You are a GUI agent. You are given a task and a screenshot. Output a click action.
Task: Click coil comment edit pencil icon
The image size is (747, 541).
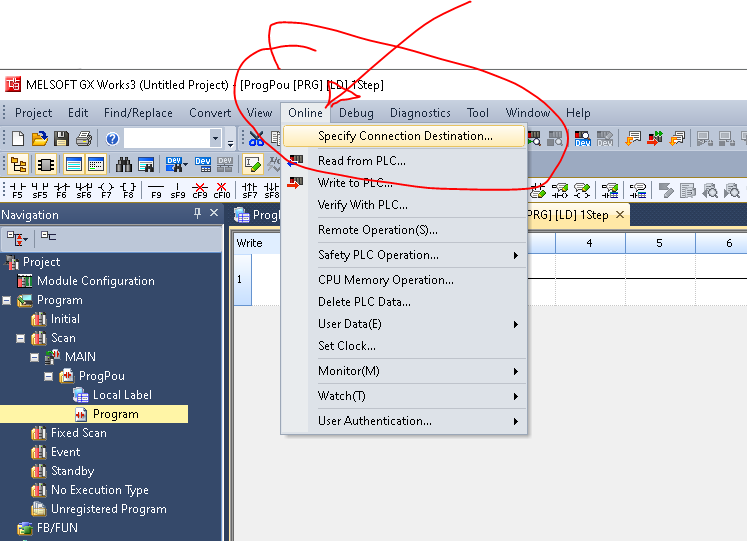coord(582,190)
